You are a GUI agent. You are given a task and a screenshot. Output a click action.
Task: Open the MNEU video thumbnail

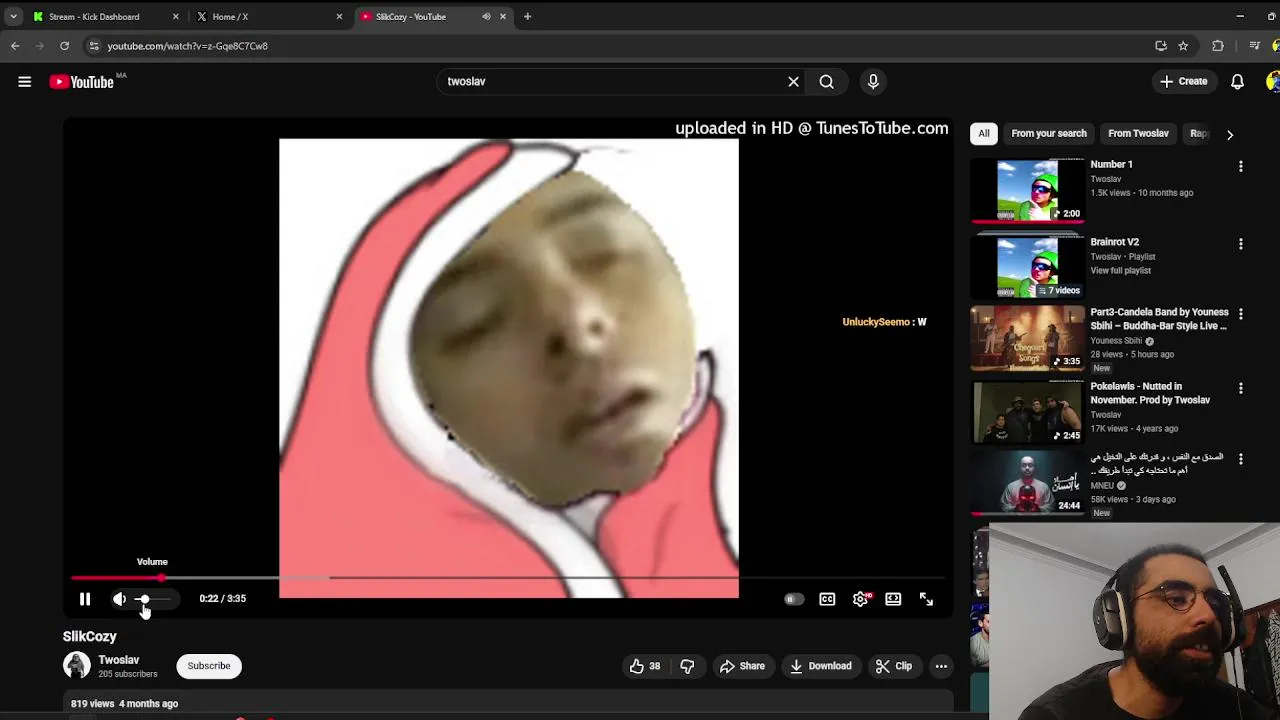tap(1027, 482)
